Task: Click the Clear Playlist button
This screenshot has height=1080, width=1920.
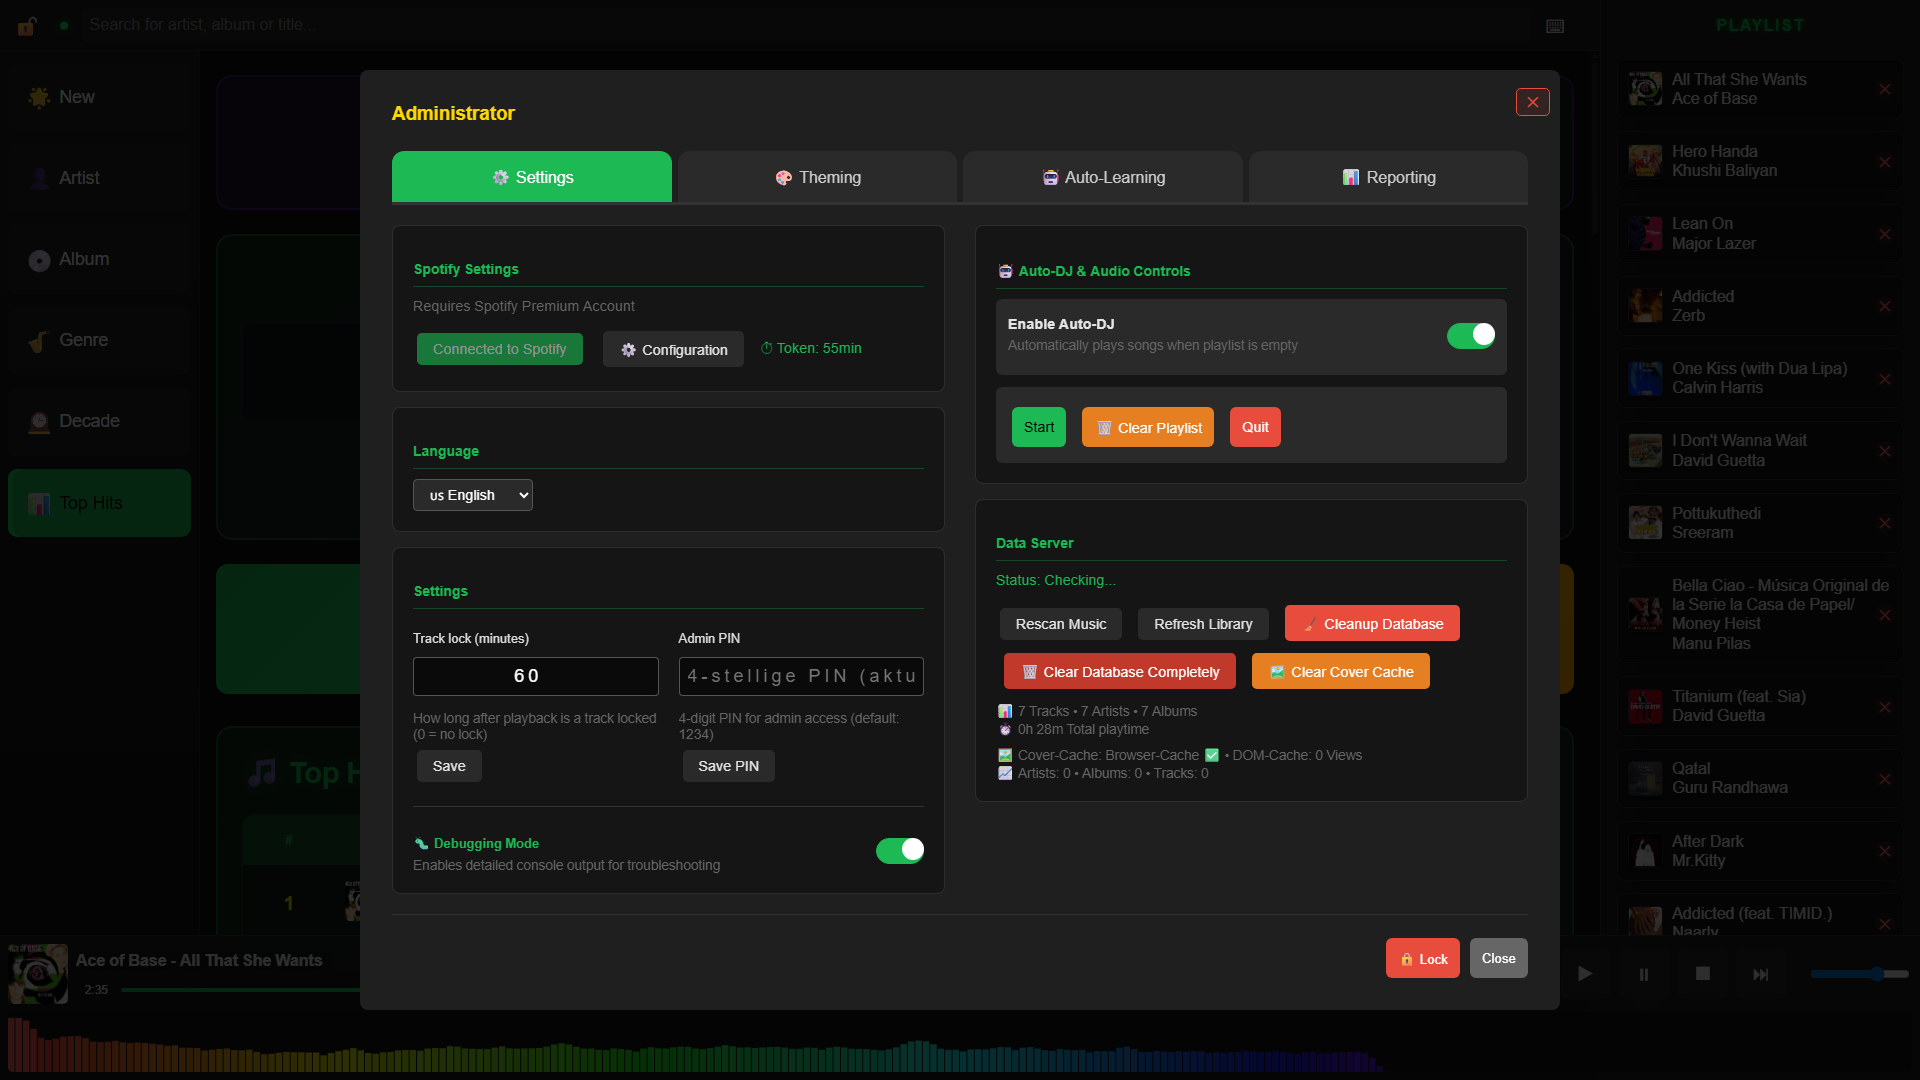Action: click(x=1147, y=427)
